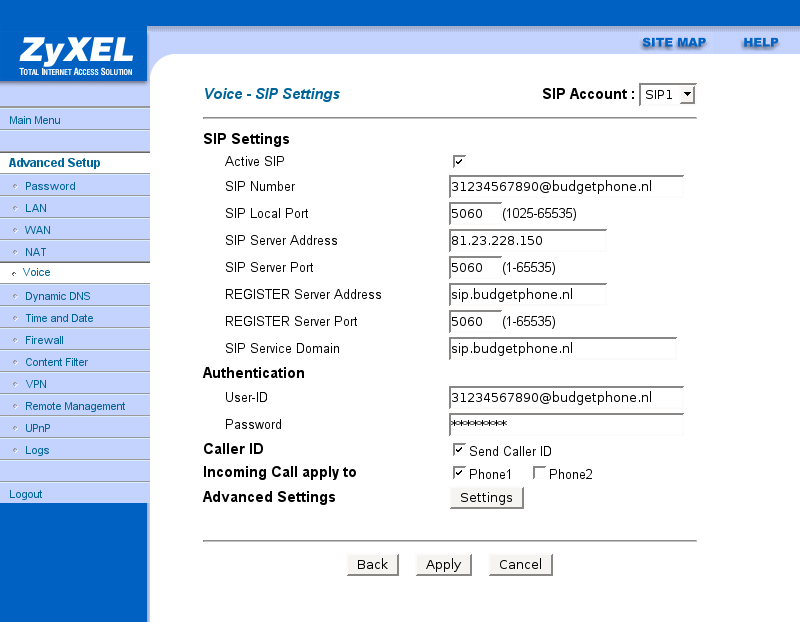Open the HELP link
Screen dimensions: 800x622
click(760, 43)
